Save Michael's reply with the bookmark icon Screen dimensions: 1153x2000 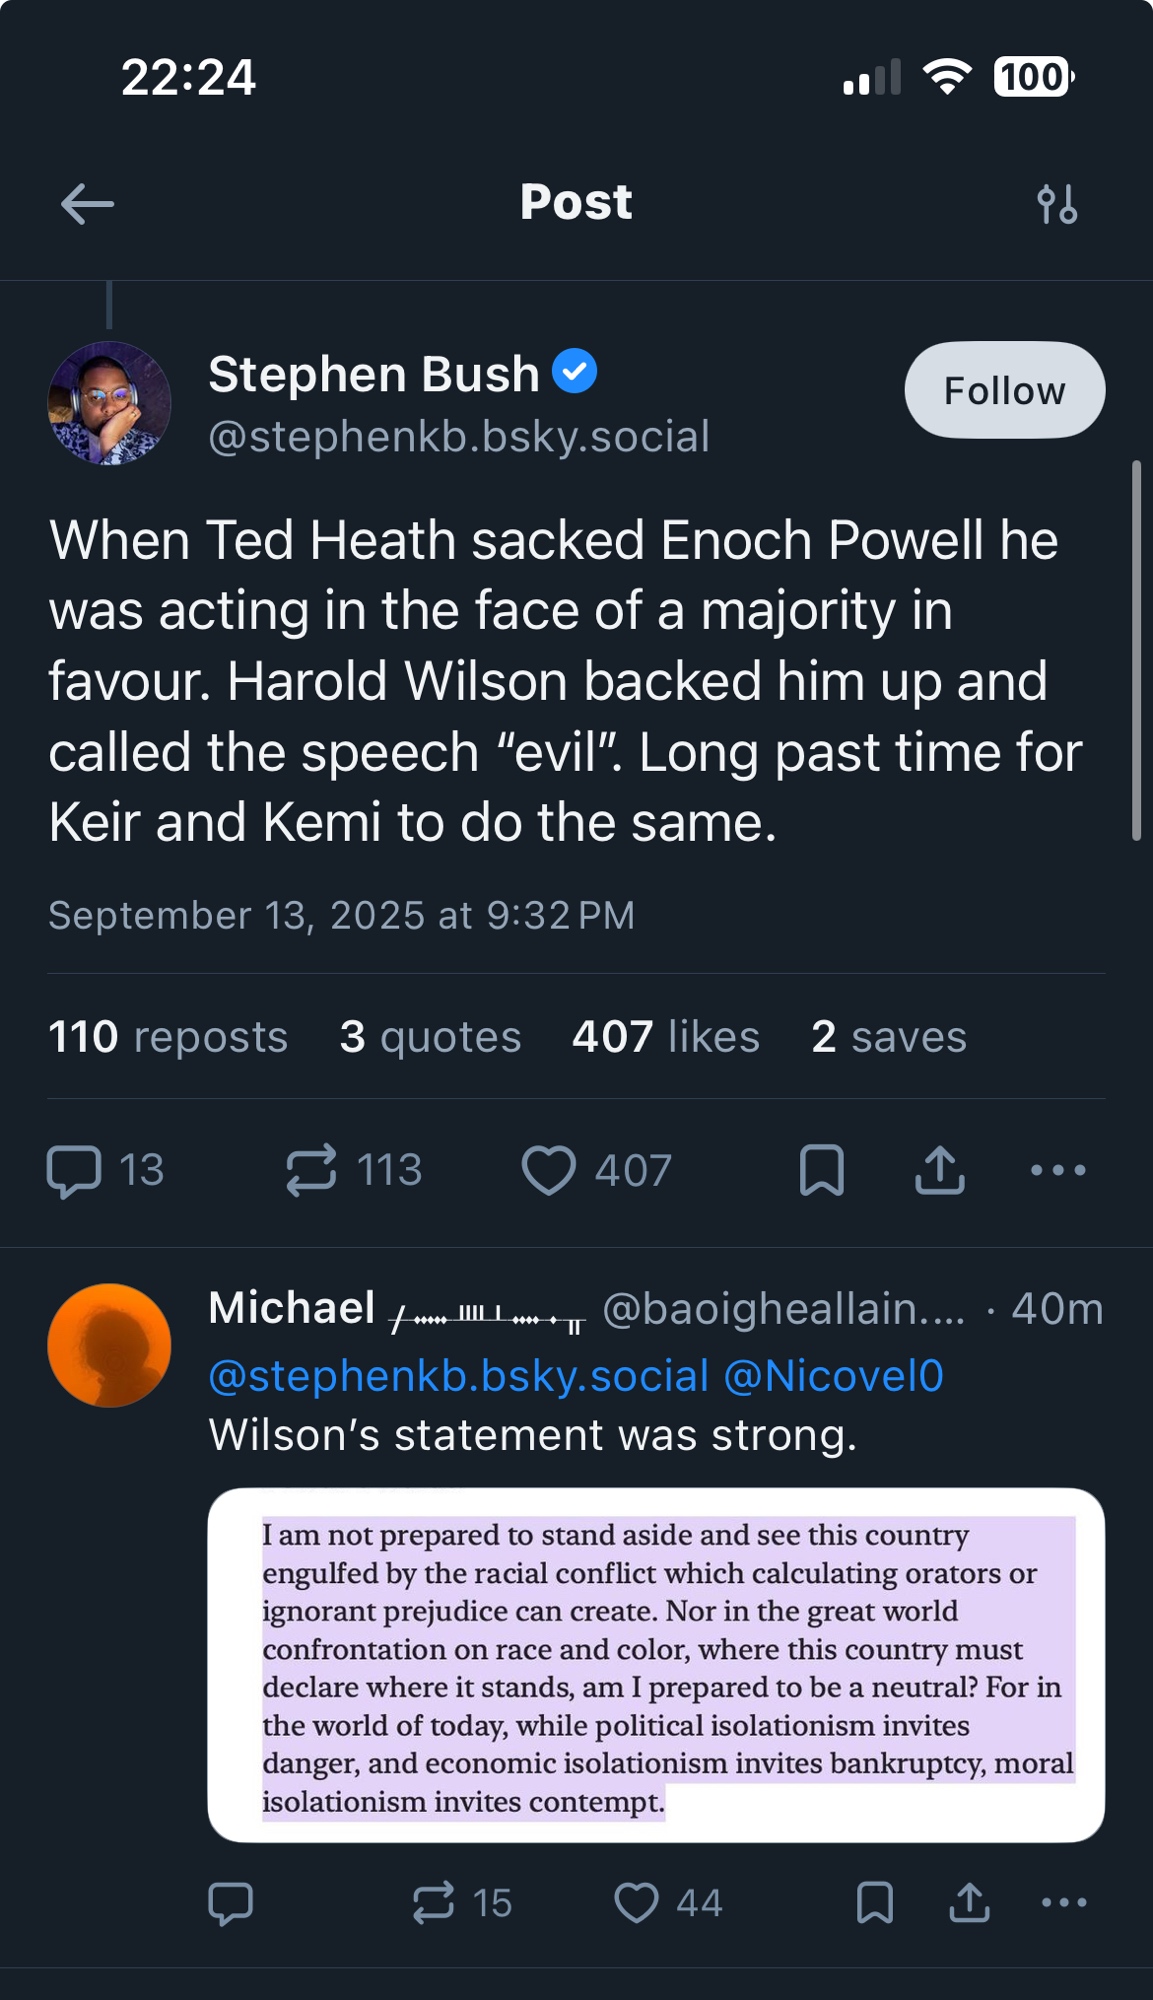(x=875, y=1903)
